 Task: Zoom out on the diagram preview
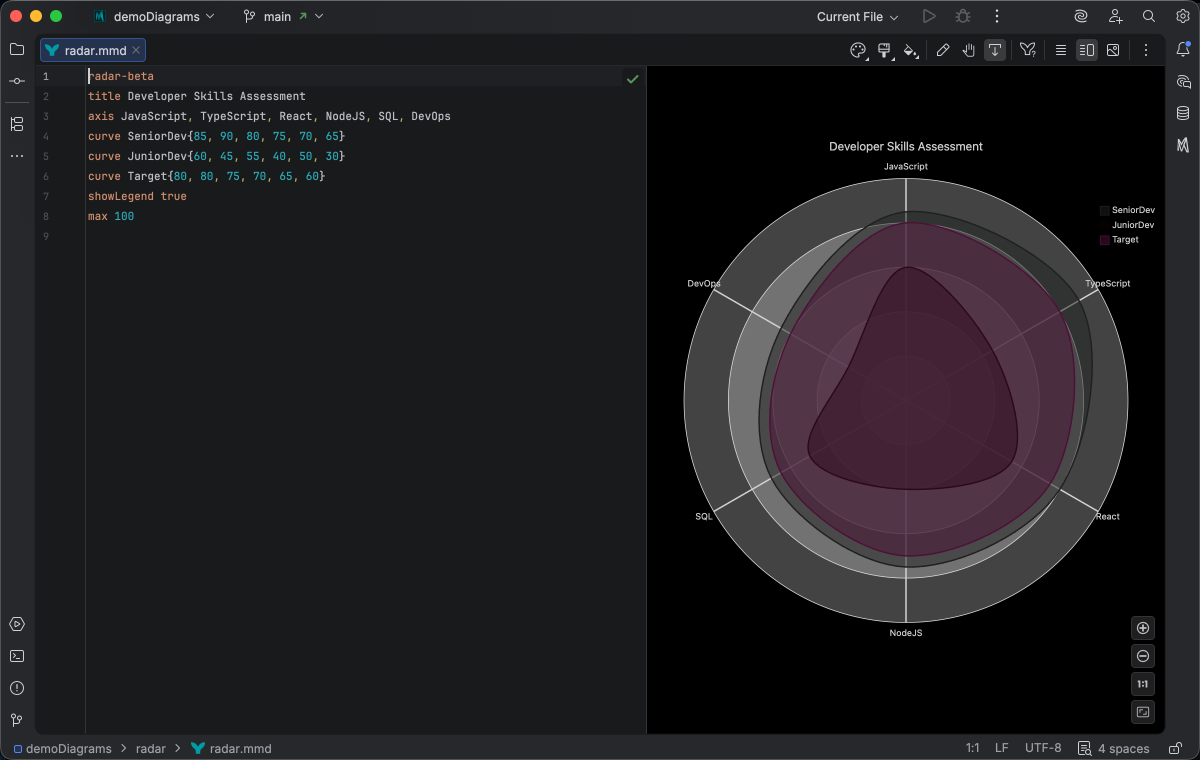coord(1143,656)
